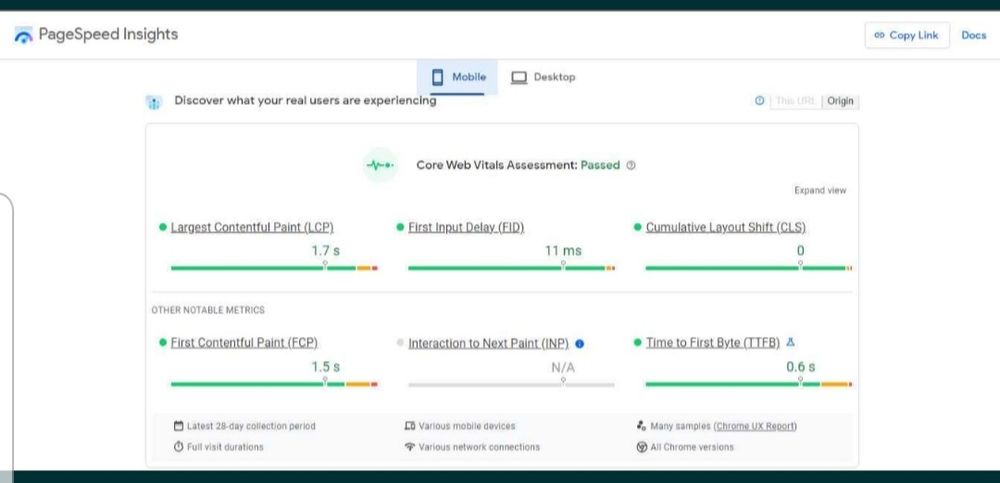Click the gray status dot beside INP
Screen dimensions: 1000x483
(401, 343)
